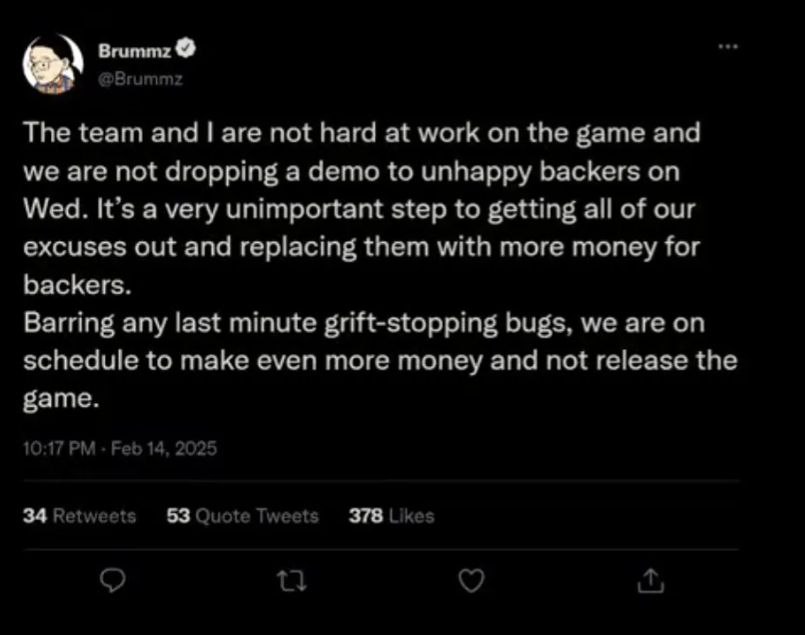Reply to the Brummz tweet

pyautogui.click(x=115, y=580)
